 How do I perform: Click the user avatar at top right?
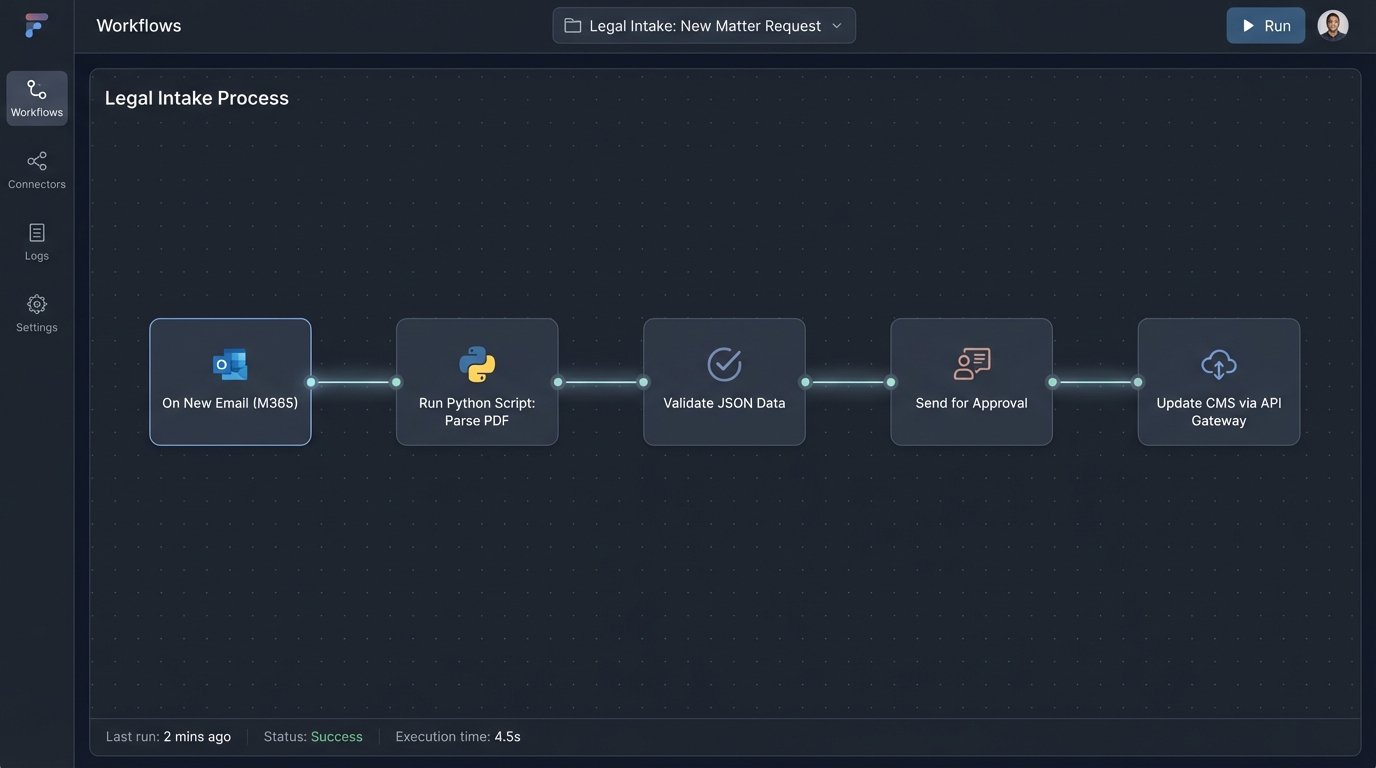pos(1332,24)
